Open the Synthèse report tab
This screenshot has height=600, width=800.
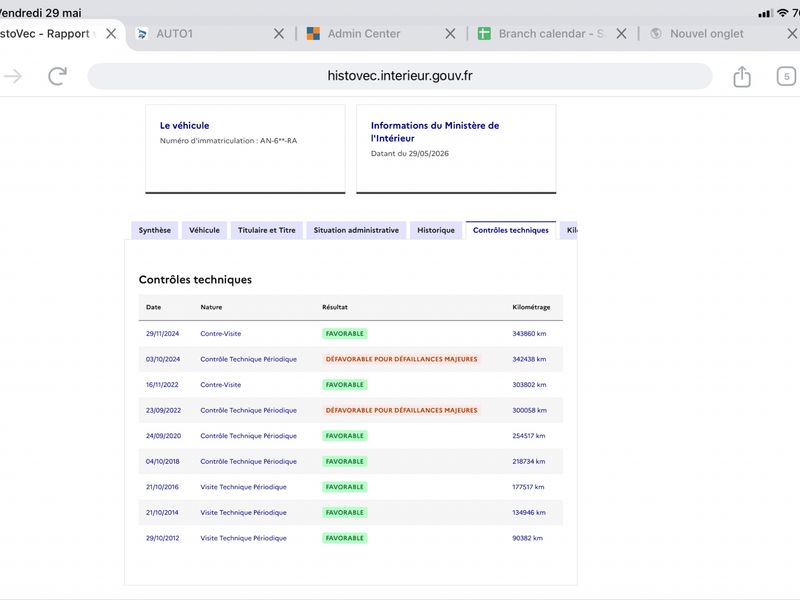(155, 230)
